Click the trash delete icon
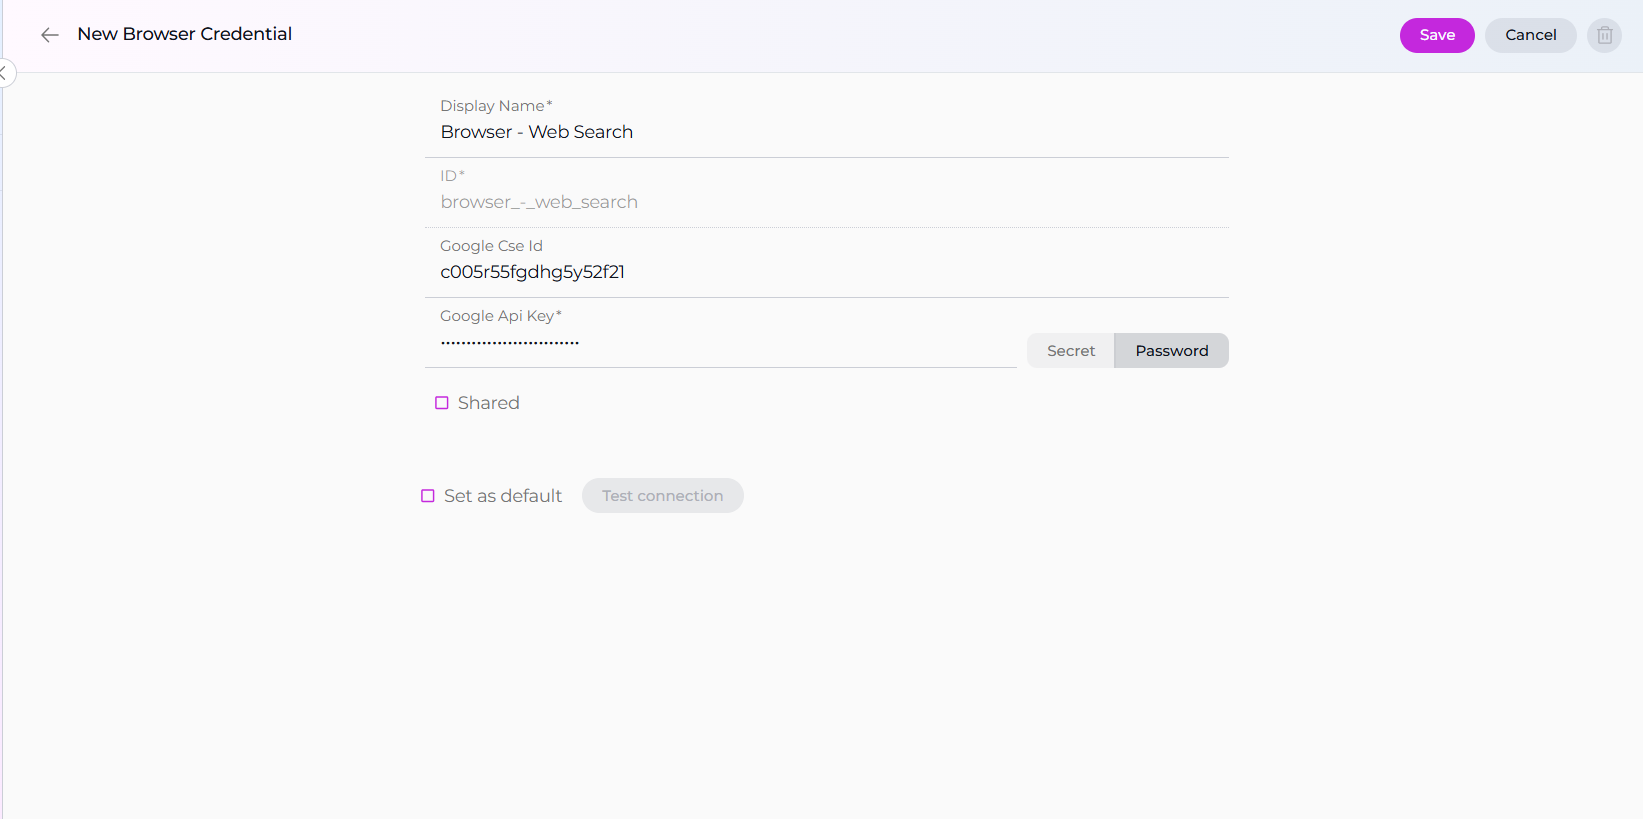Image resolution: width=1643 pixels, height=819 pixels. 1604,35
